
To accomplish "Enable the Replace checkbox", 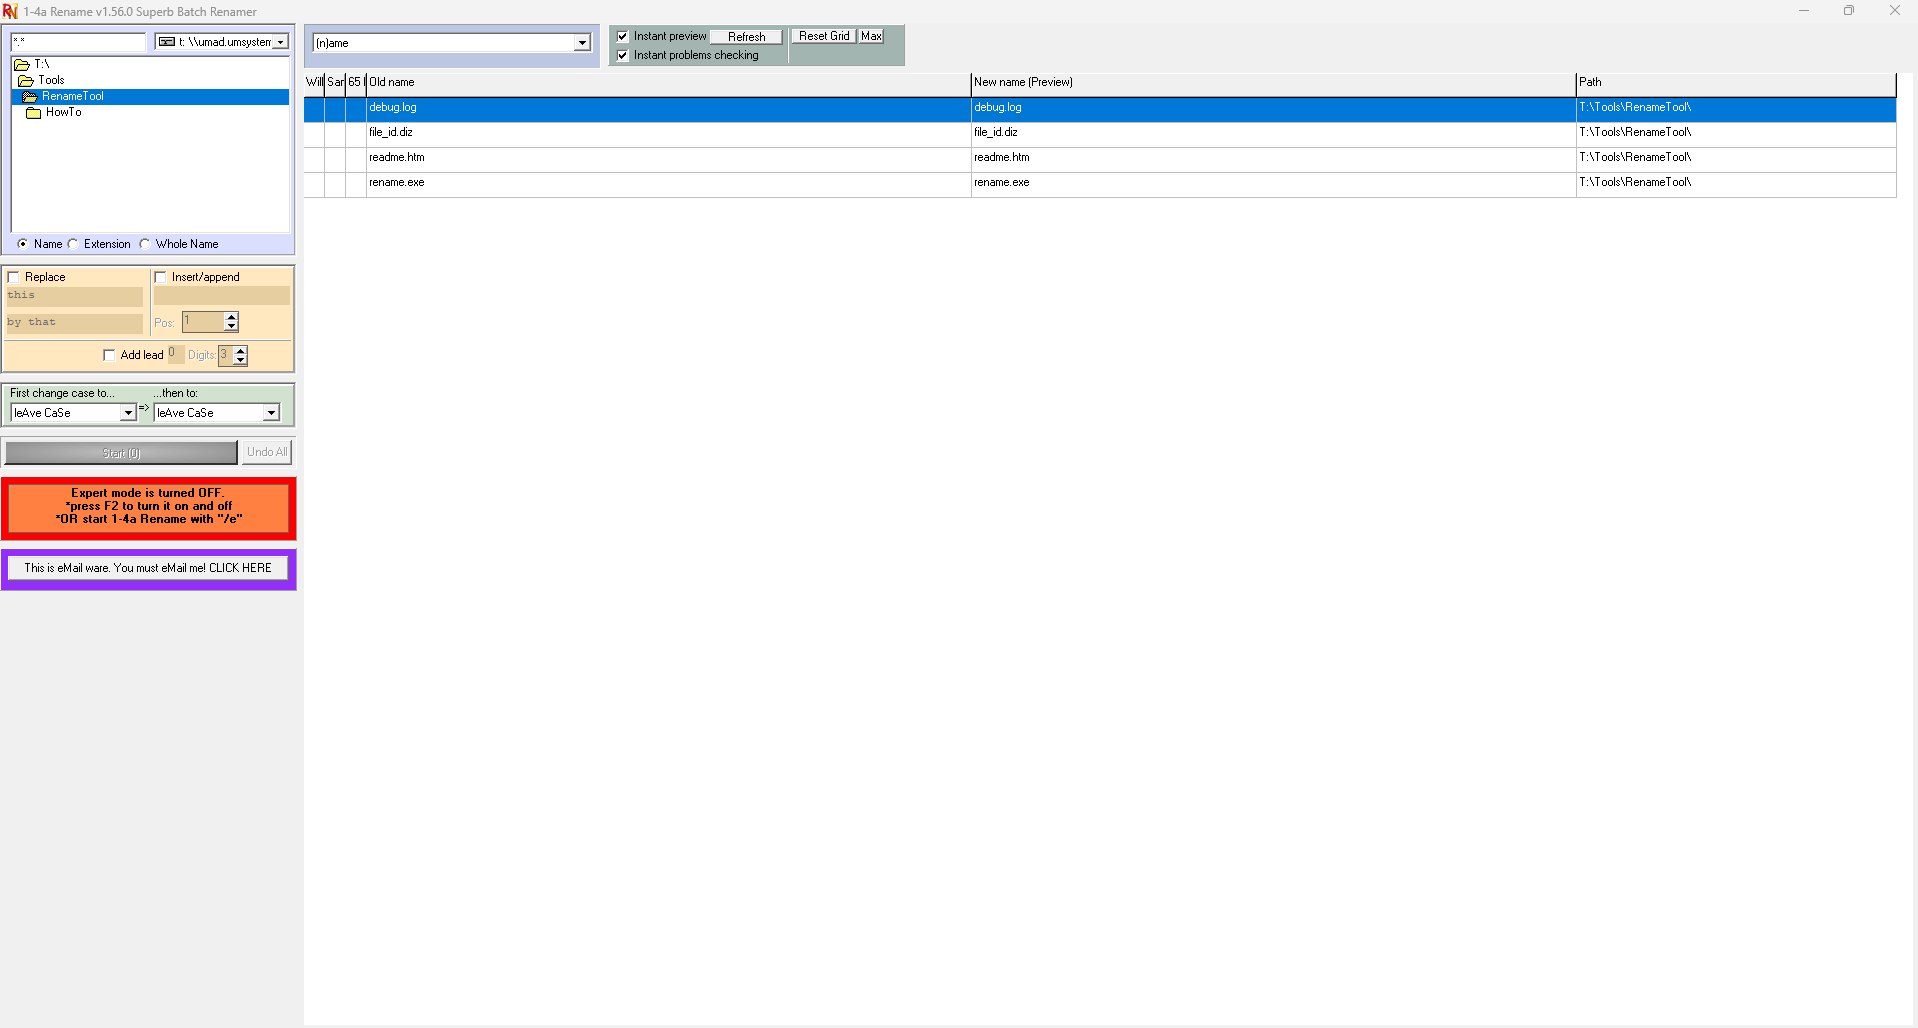I will pos(14,277).
